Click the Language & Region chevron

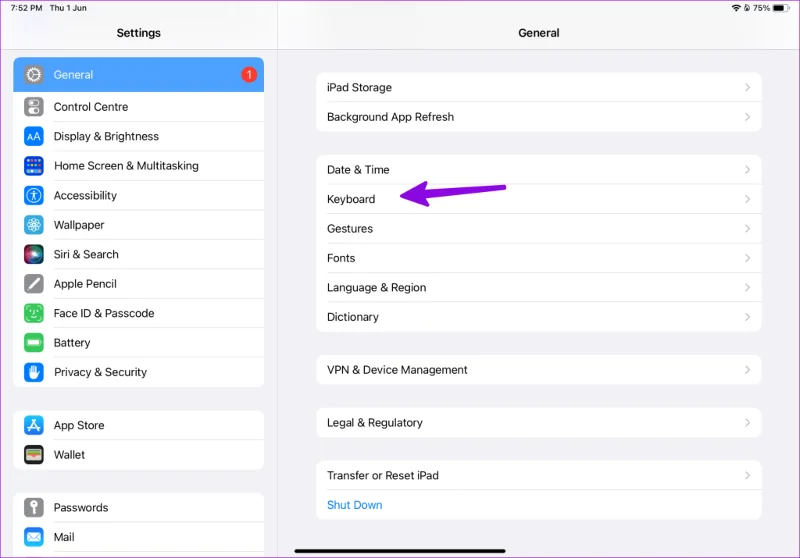[747, 288]
